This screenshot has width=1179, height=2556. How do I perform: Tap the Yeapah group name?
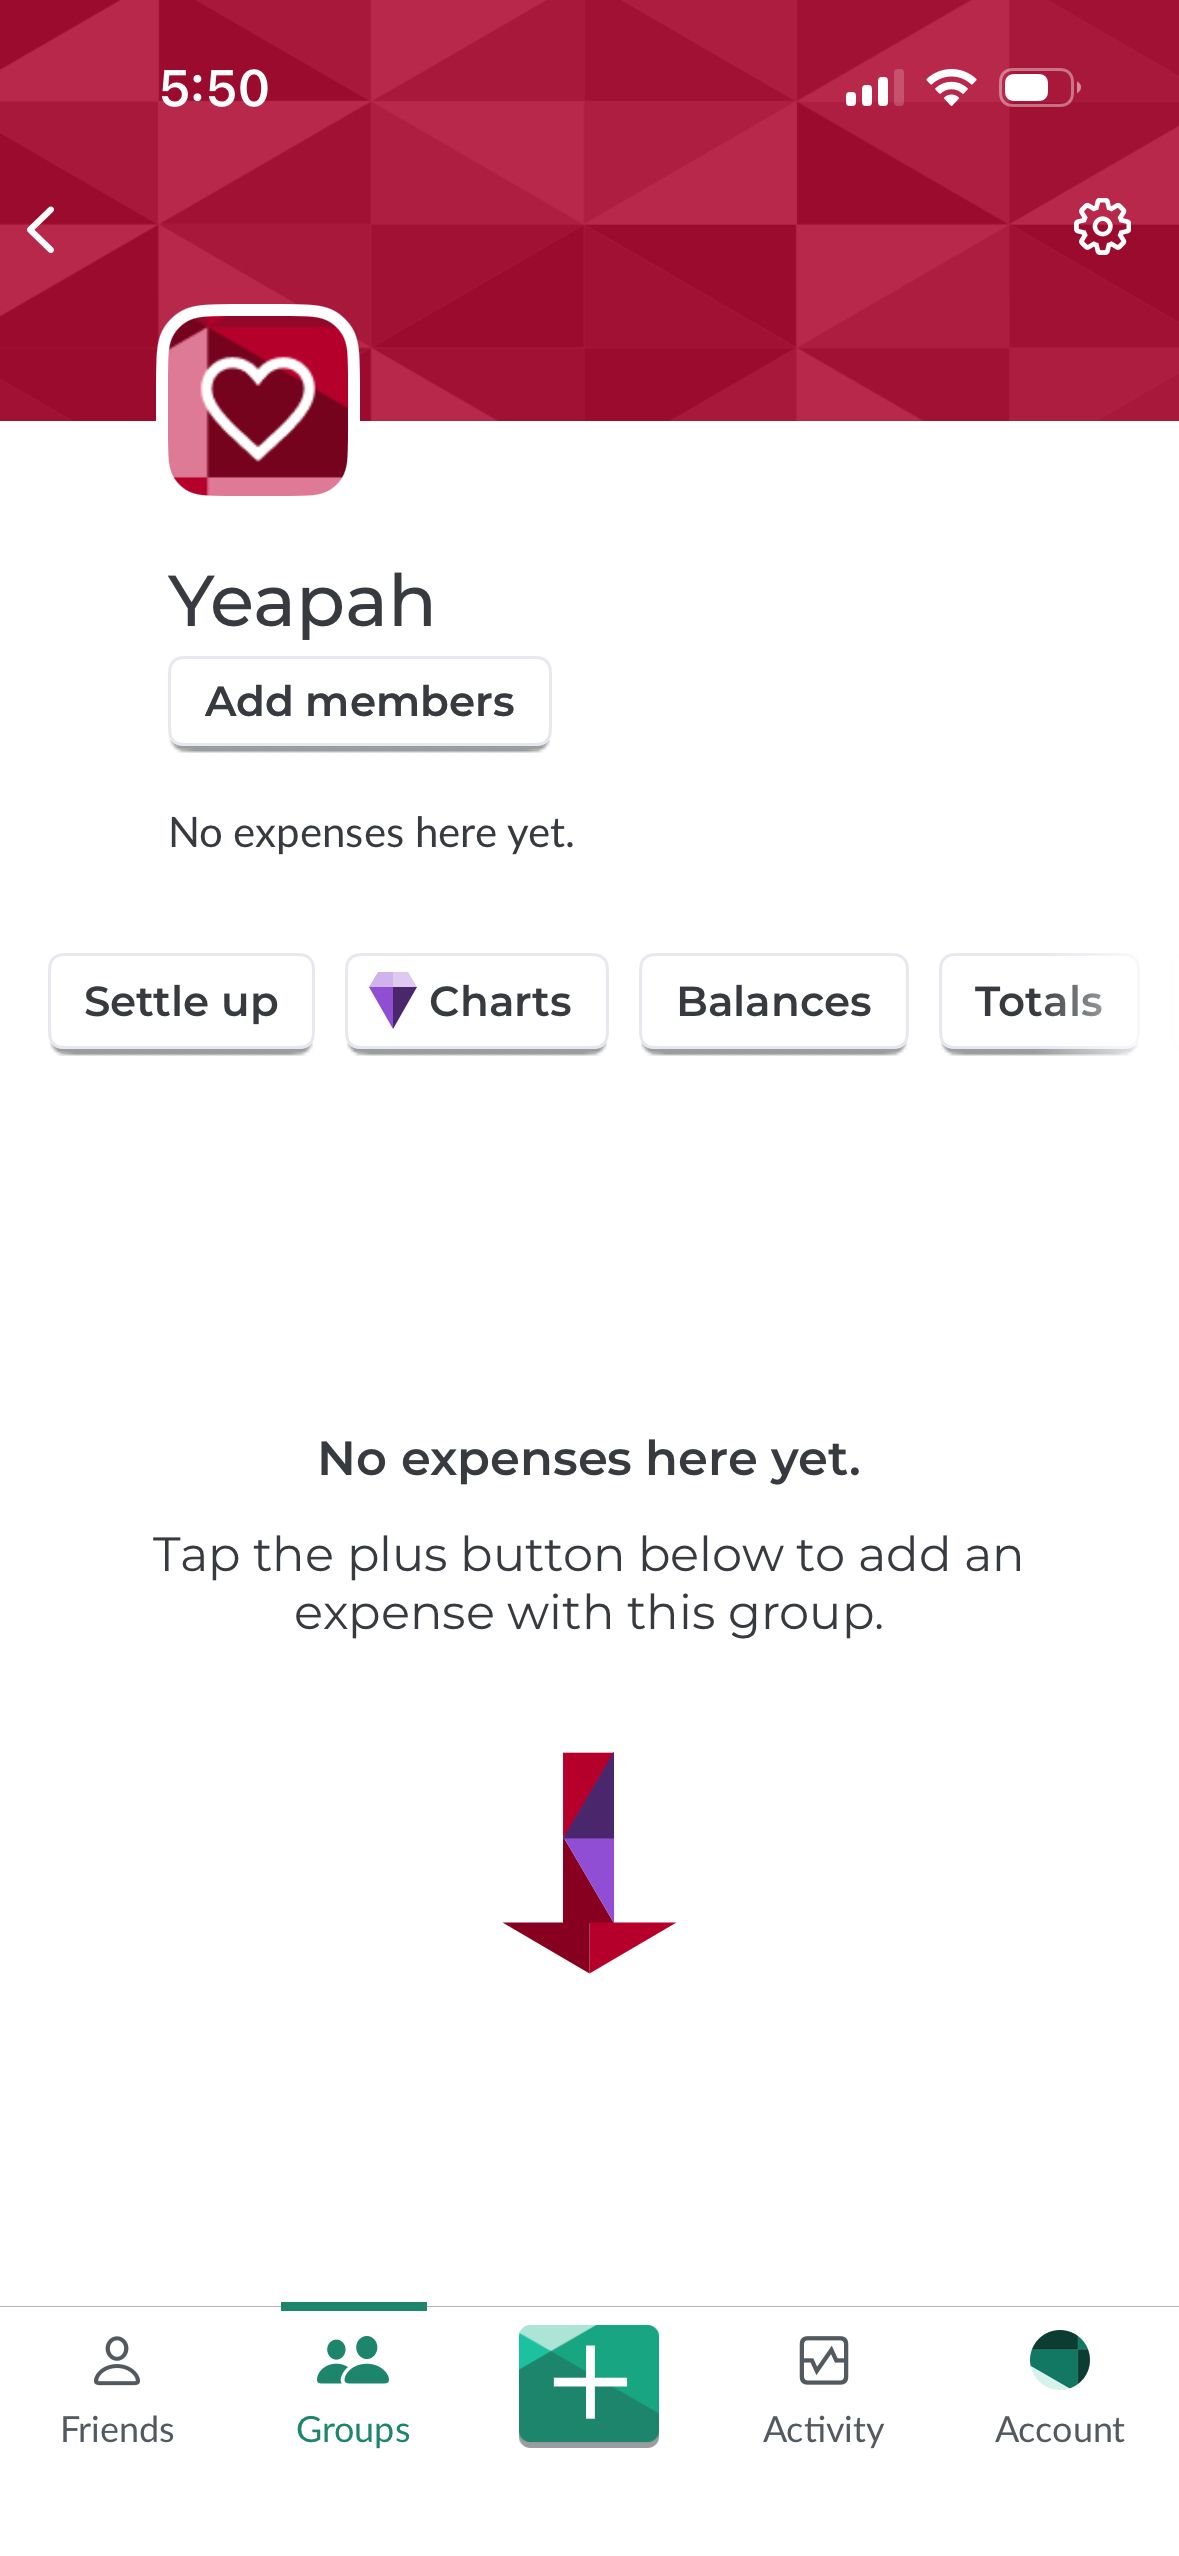301,601
